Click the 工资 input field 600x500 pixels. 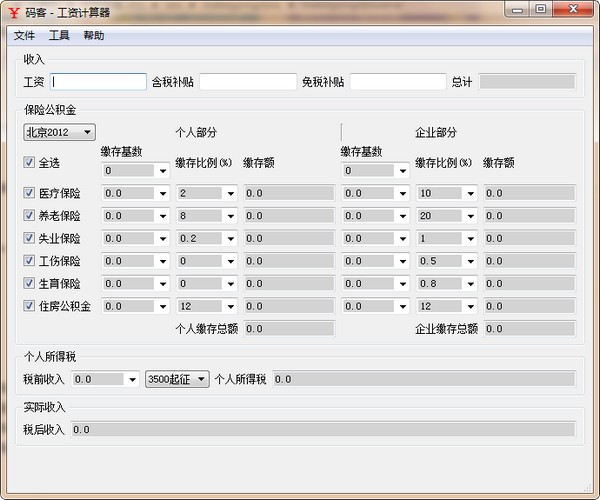(x=98, y=82)
